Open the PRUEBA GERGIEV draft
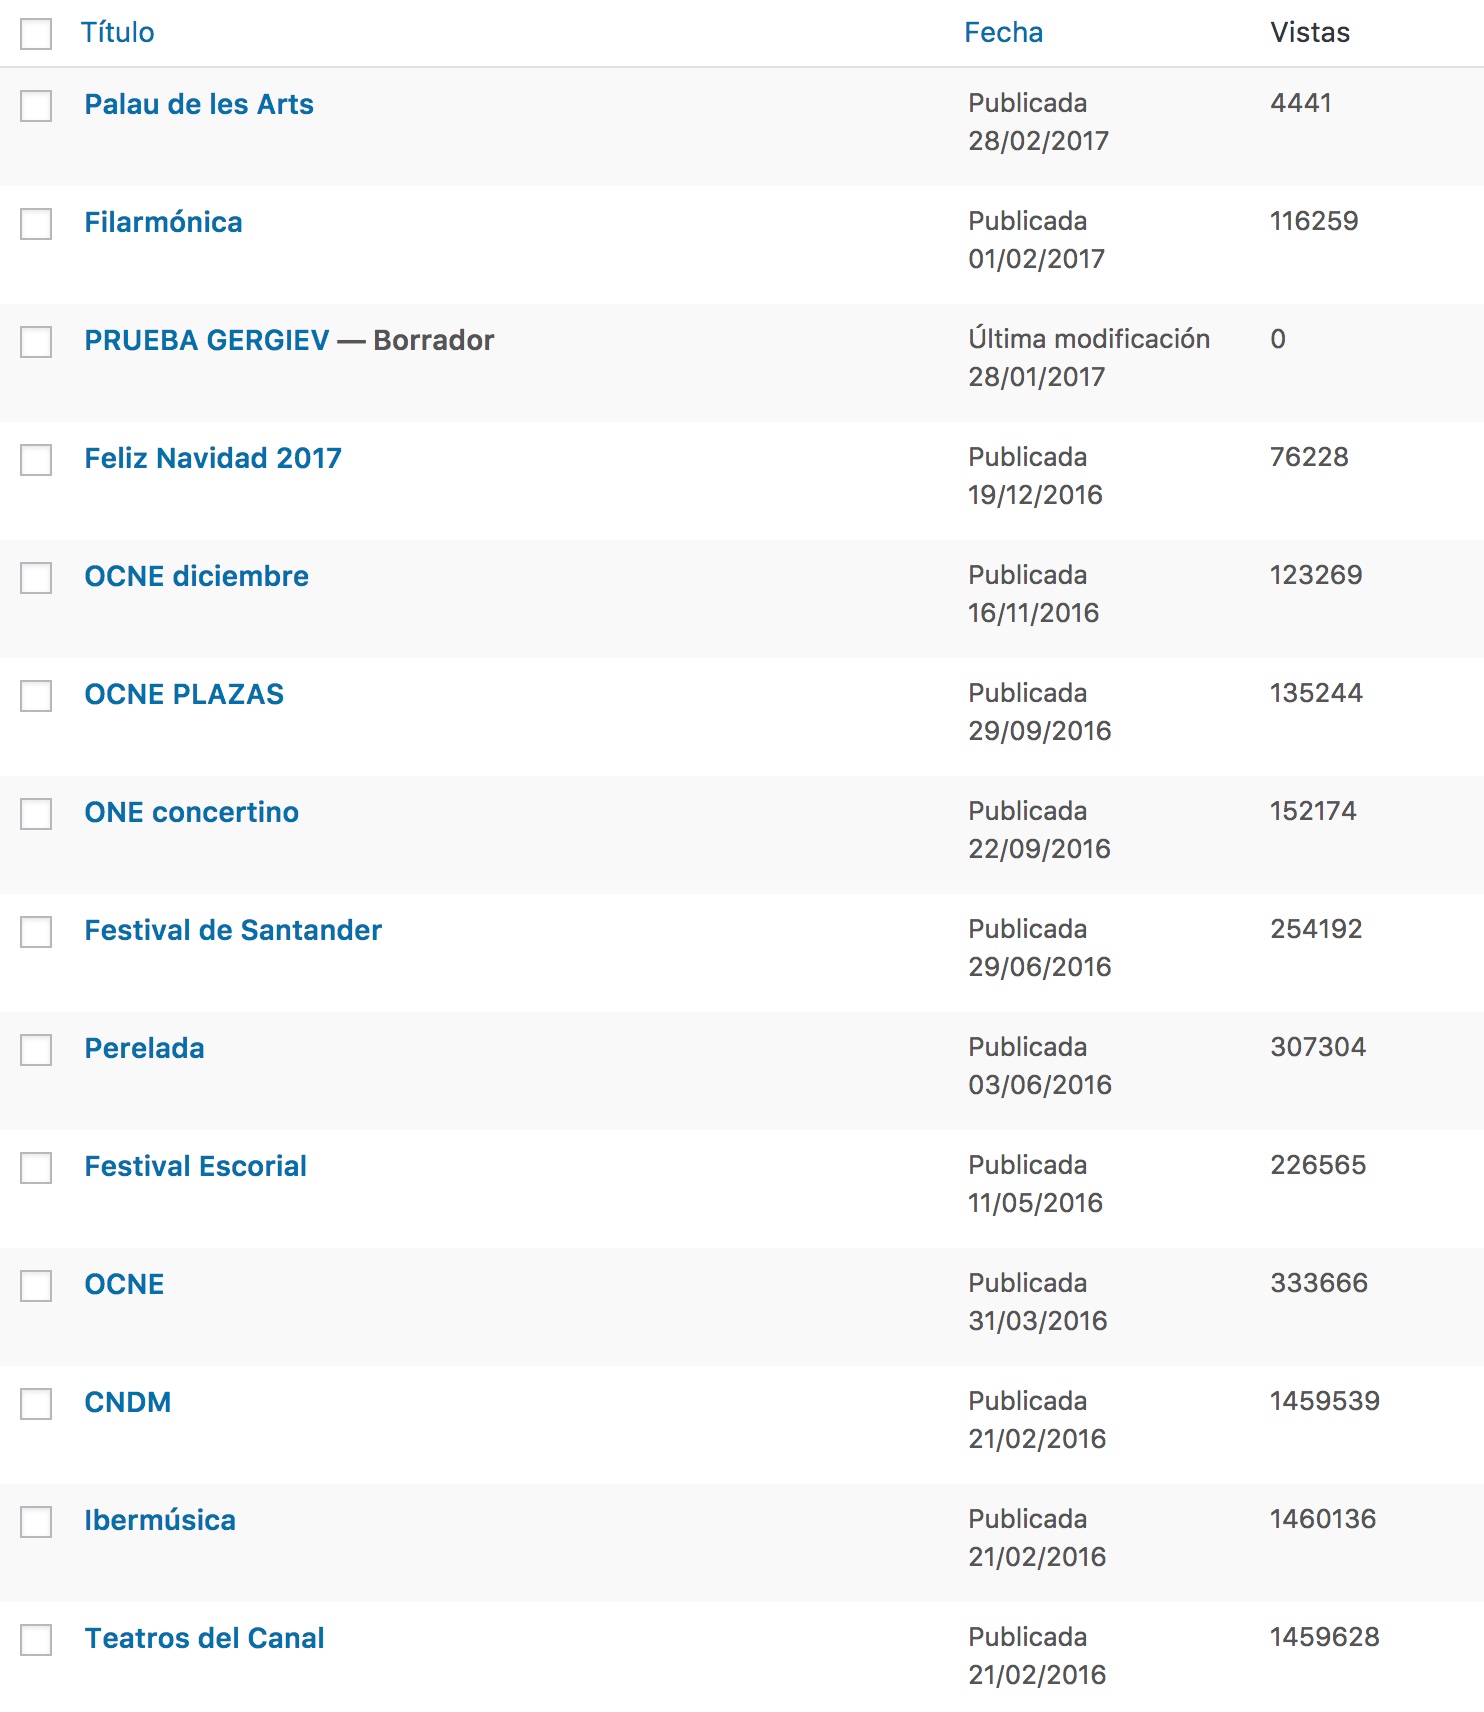Image resolution: width=1484 pixels, height=1712 pixels. click(x=207, y=341)
